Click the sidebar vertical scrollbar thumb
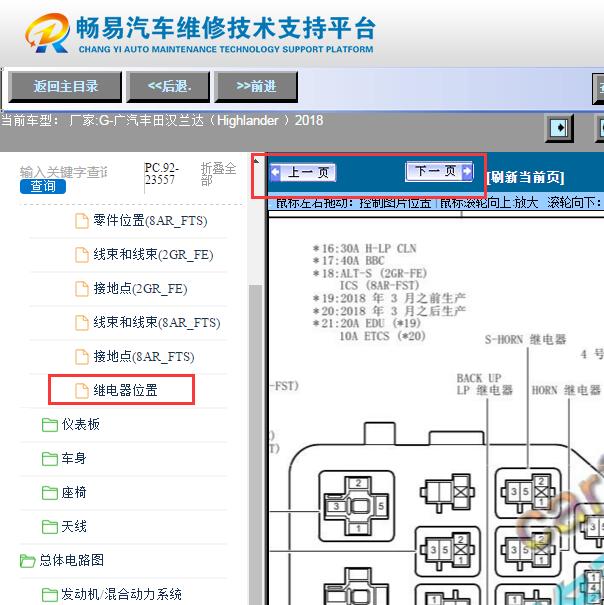Screen dimensions: 604x605 pyautogui.click(x=255, y=444)
